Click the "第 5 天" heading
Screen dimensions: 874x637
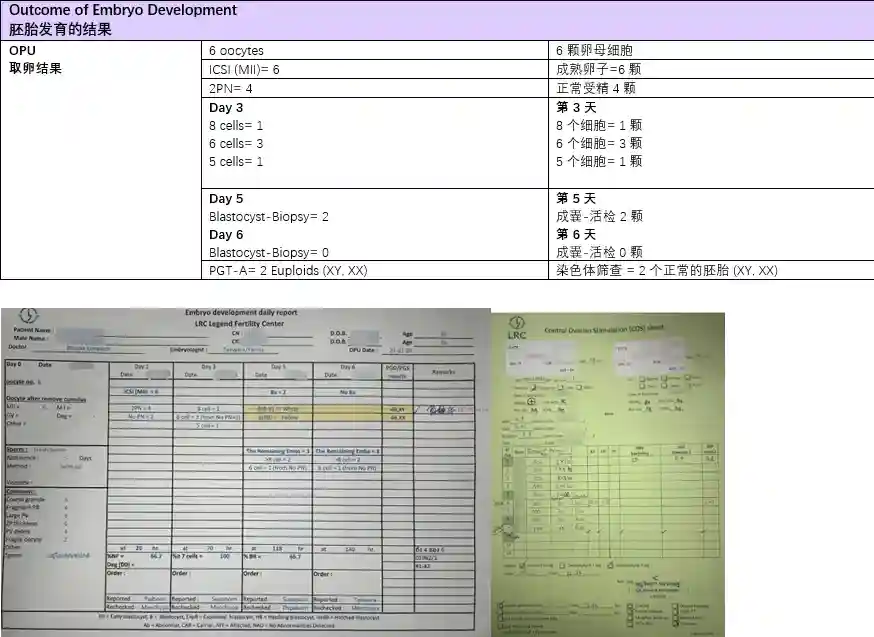click(576, 198)
